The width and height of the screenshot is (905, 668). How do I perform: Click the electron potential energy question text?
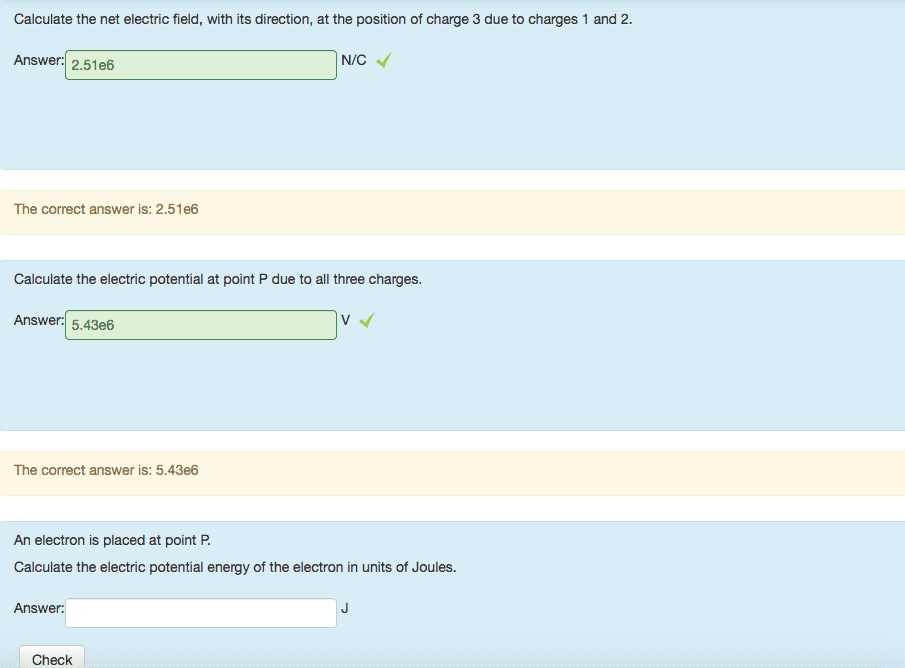(x=235, y=567)
